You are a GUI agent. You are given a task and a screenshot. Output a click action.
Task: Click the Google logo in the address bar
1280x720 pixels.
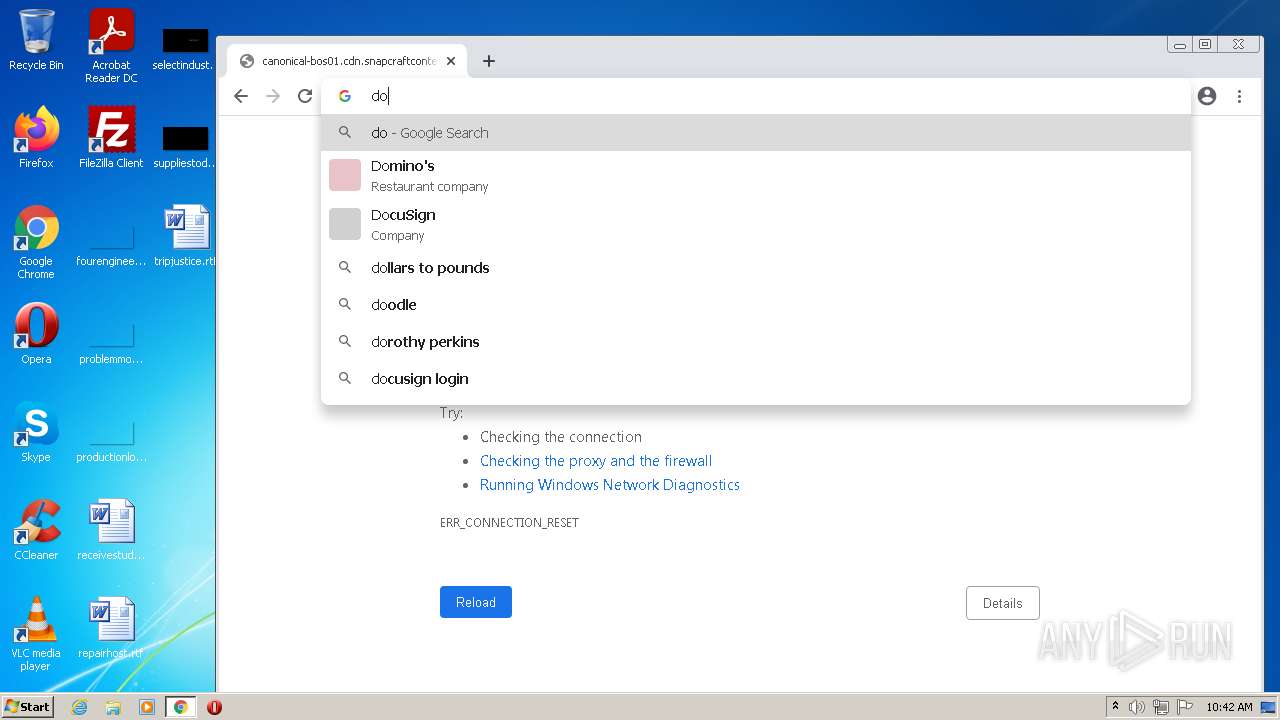pos(345,96)
